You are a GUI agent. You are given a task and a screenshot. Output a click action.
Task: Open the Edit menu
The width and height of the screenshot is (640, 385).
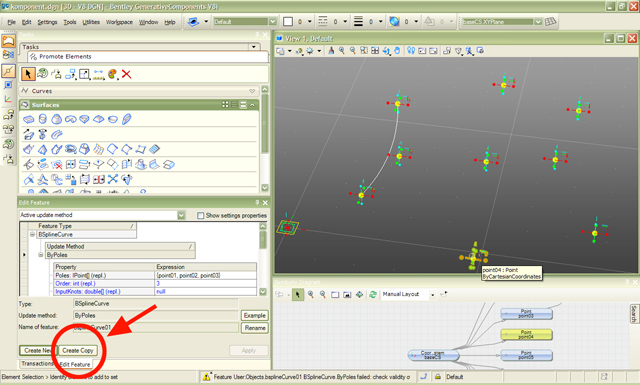coord(27,22)
